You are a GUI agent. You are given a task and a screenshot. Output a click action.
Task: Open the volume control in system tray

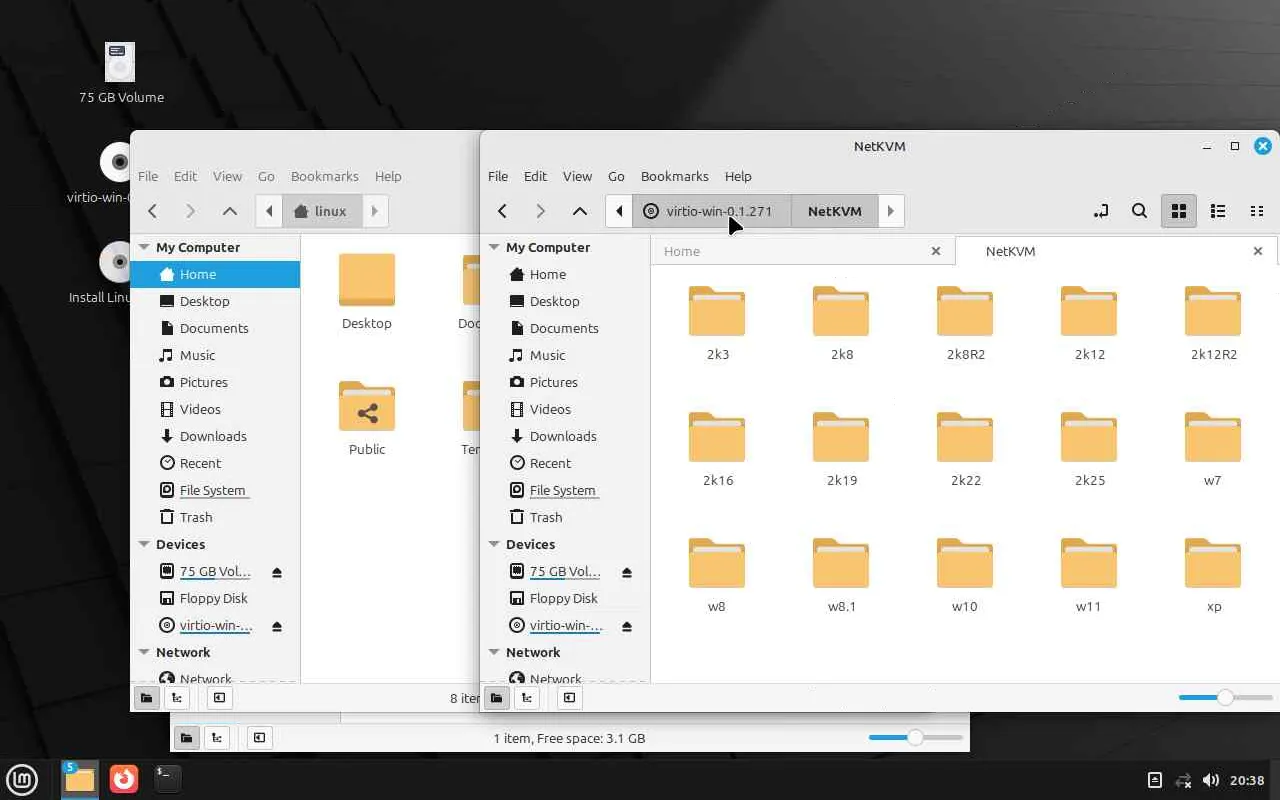click(x=1211, y=780)
